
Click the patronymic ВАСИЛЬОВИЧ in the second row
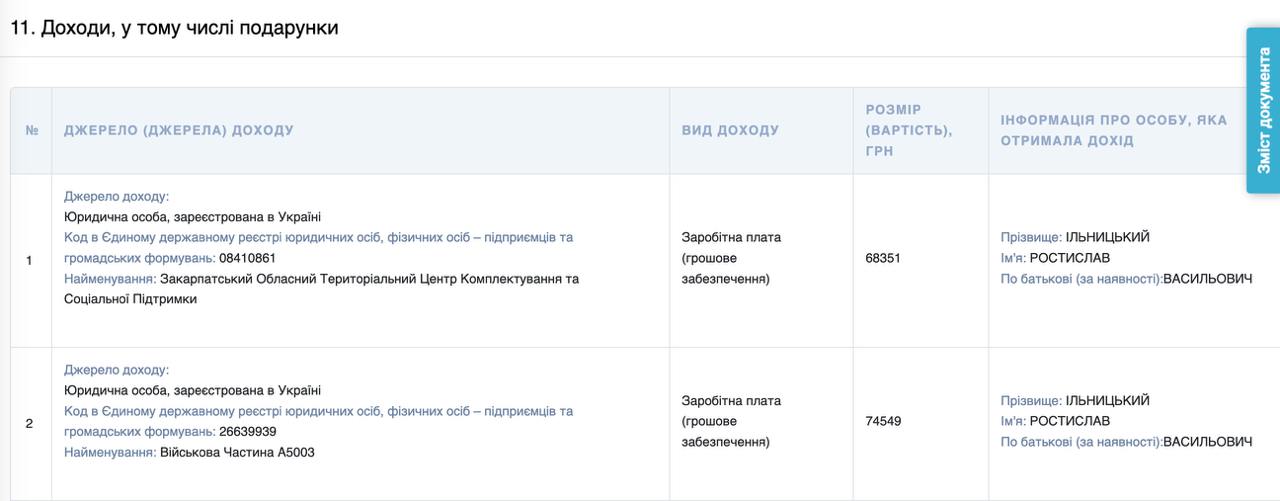[x=1207, y=442]
